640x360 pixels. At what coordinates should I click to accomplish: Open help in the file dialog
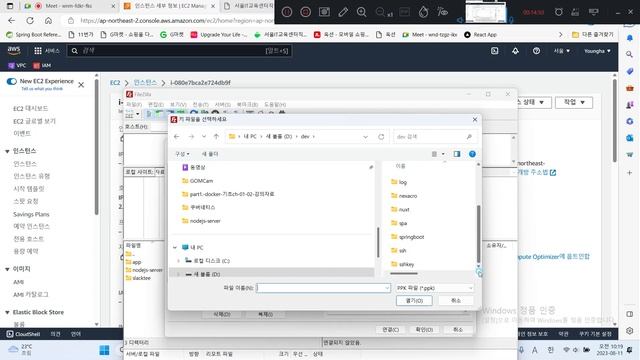click(x=472, y=154)
